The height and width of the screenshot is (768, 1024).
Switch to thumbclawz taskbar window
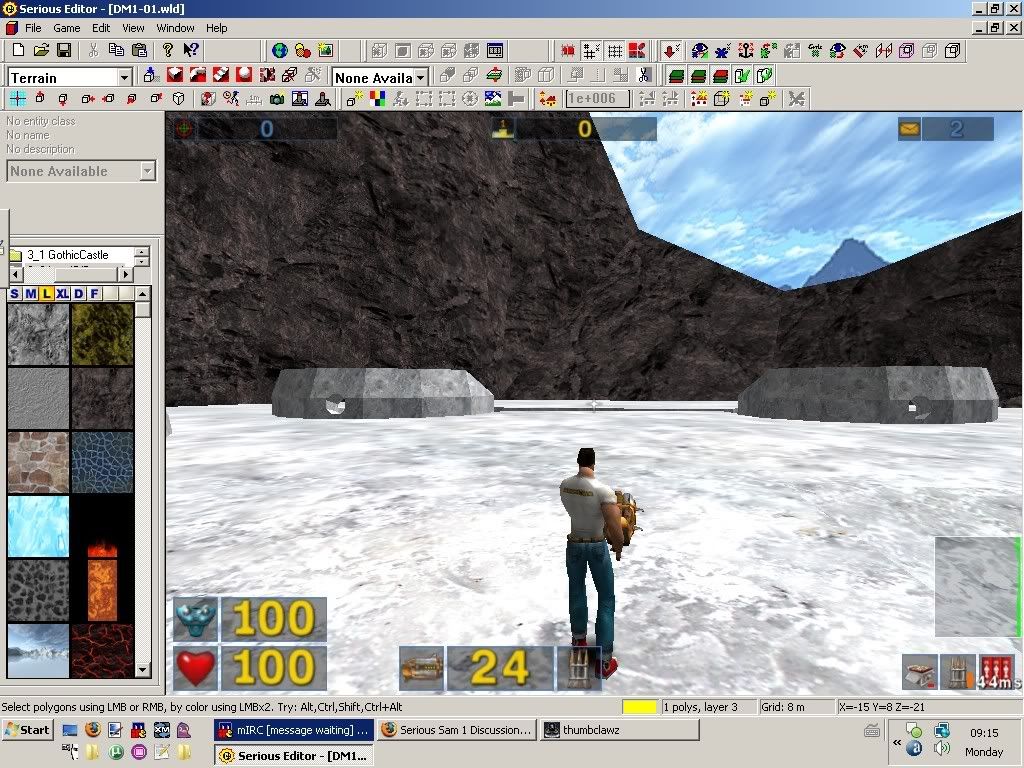(x=620, y=729)
